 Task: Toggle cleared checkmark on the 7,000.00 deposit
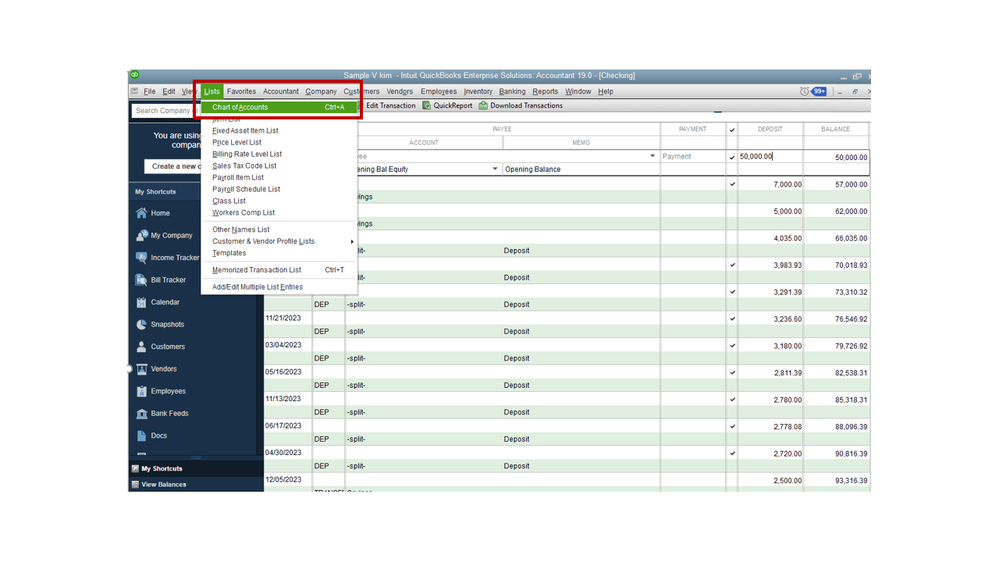pos(732,184)
